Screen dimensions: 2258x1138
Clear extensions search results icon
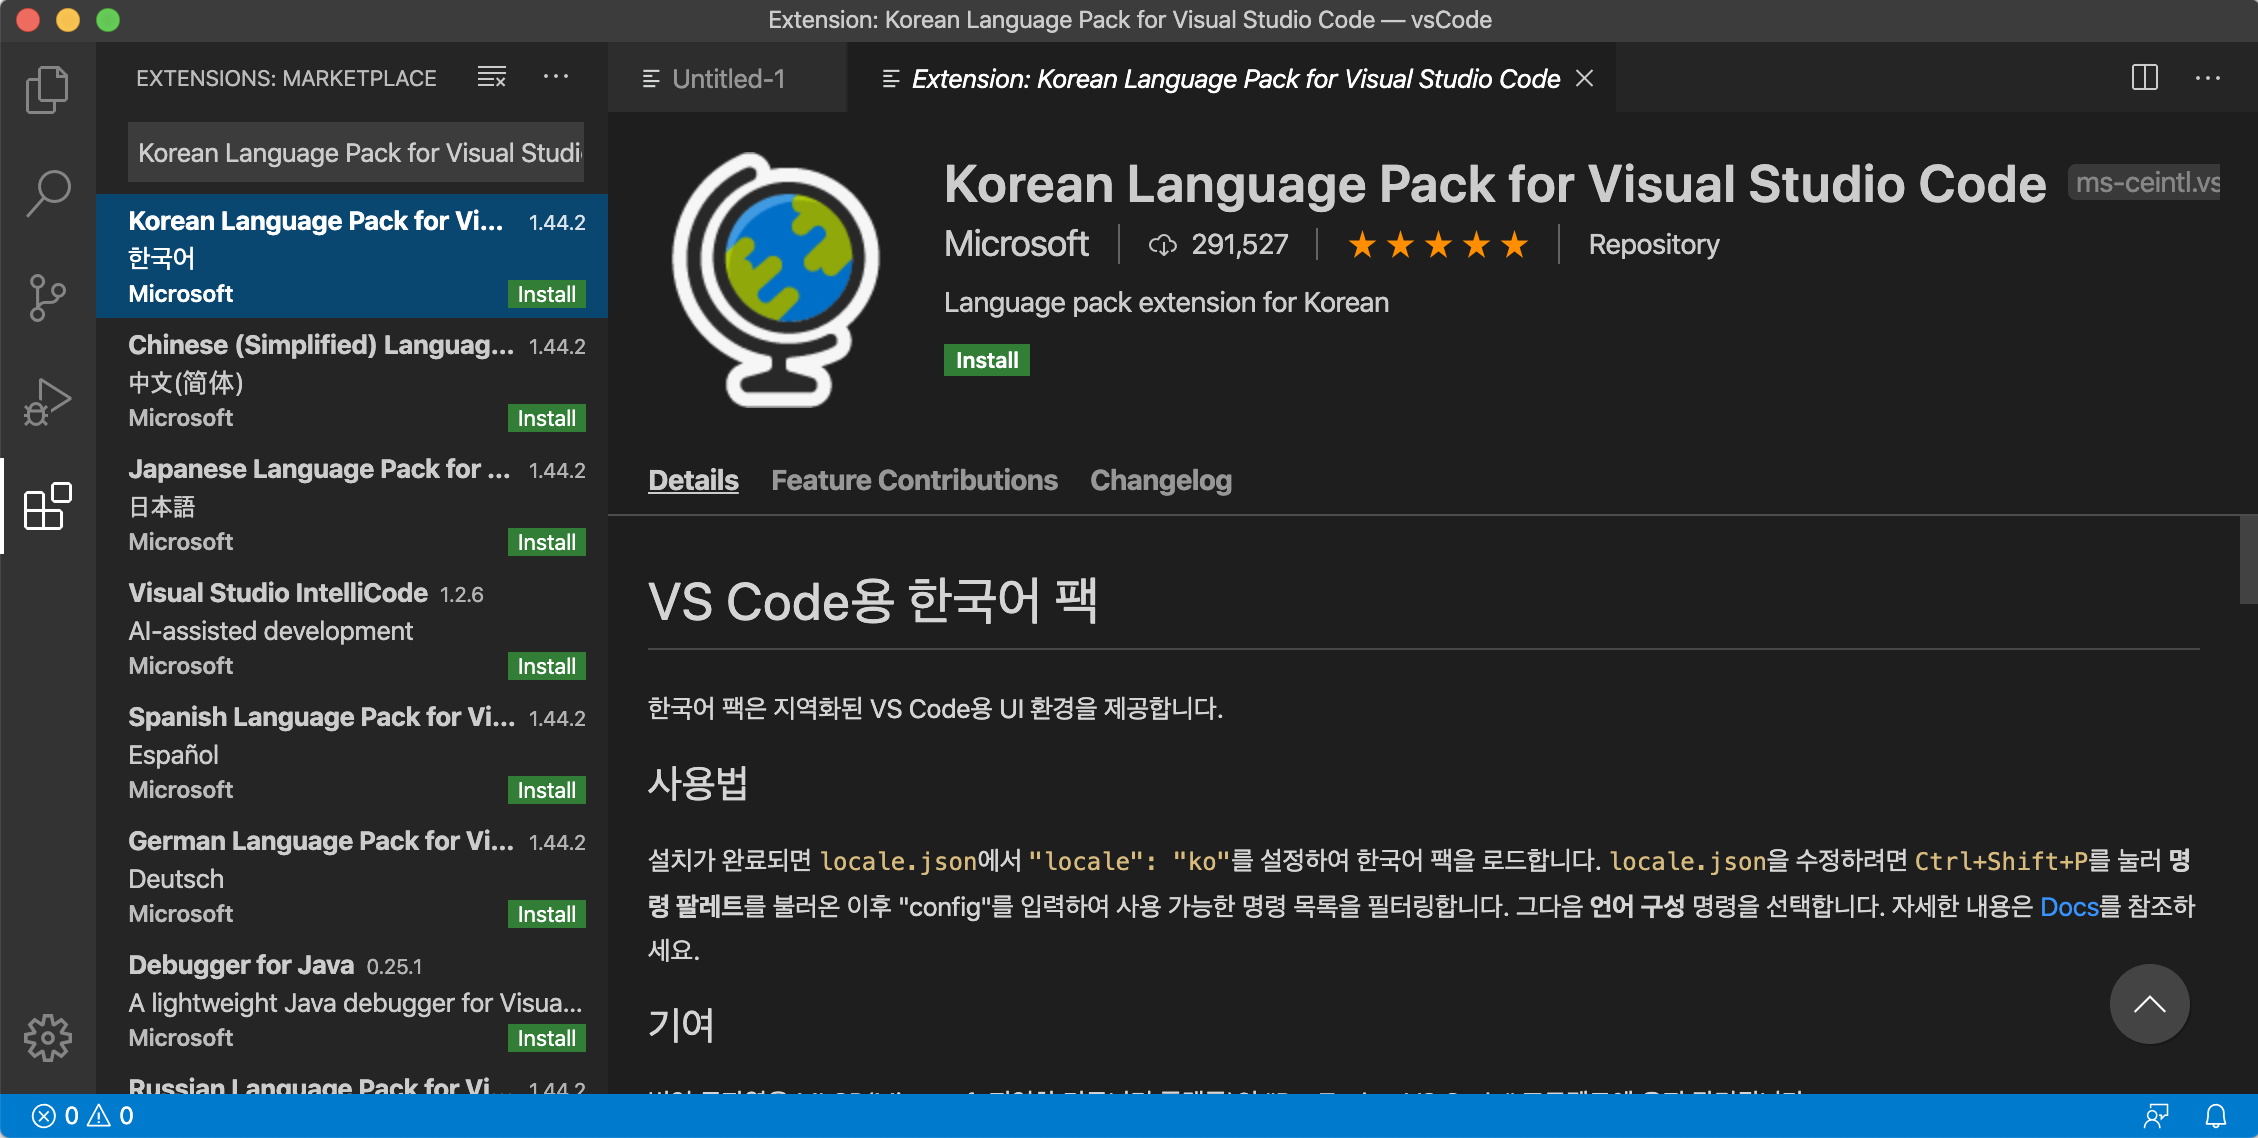491,77
